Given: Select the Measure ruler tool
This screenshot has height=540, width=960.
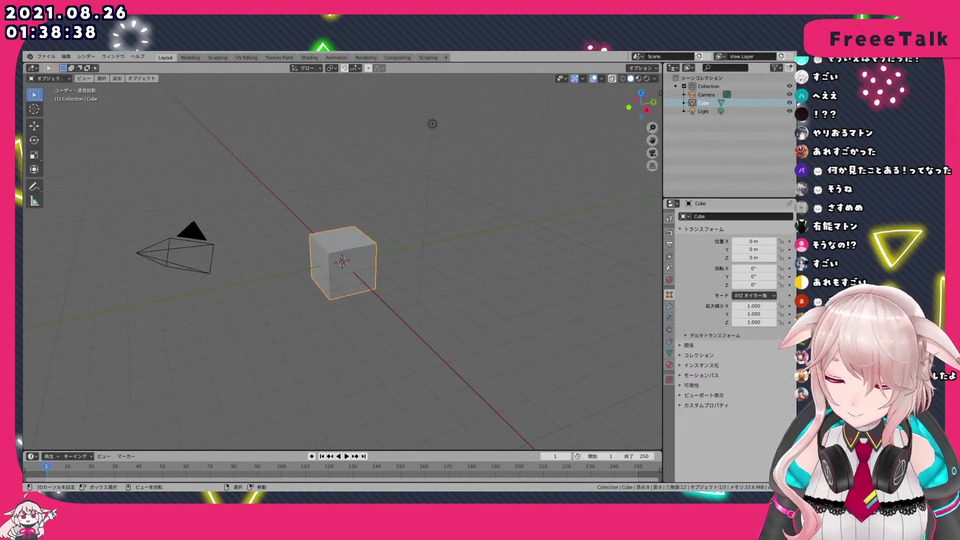Looking at the screenshot, I should click(34, 201).
